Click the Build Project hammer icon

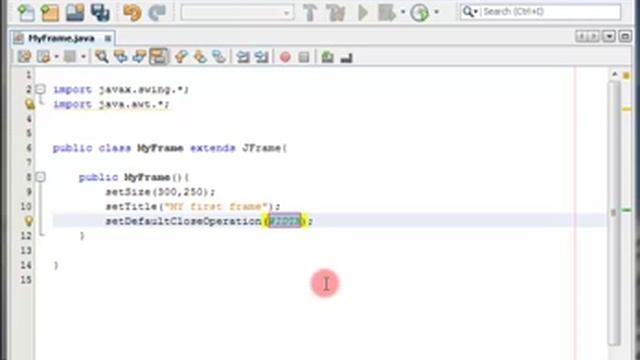point(310,13)
